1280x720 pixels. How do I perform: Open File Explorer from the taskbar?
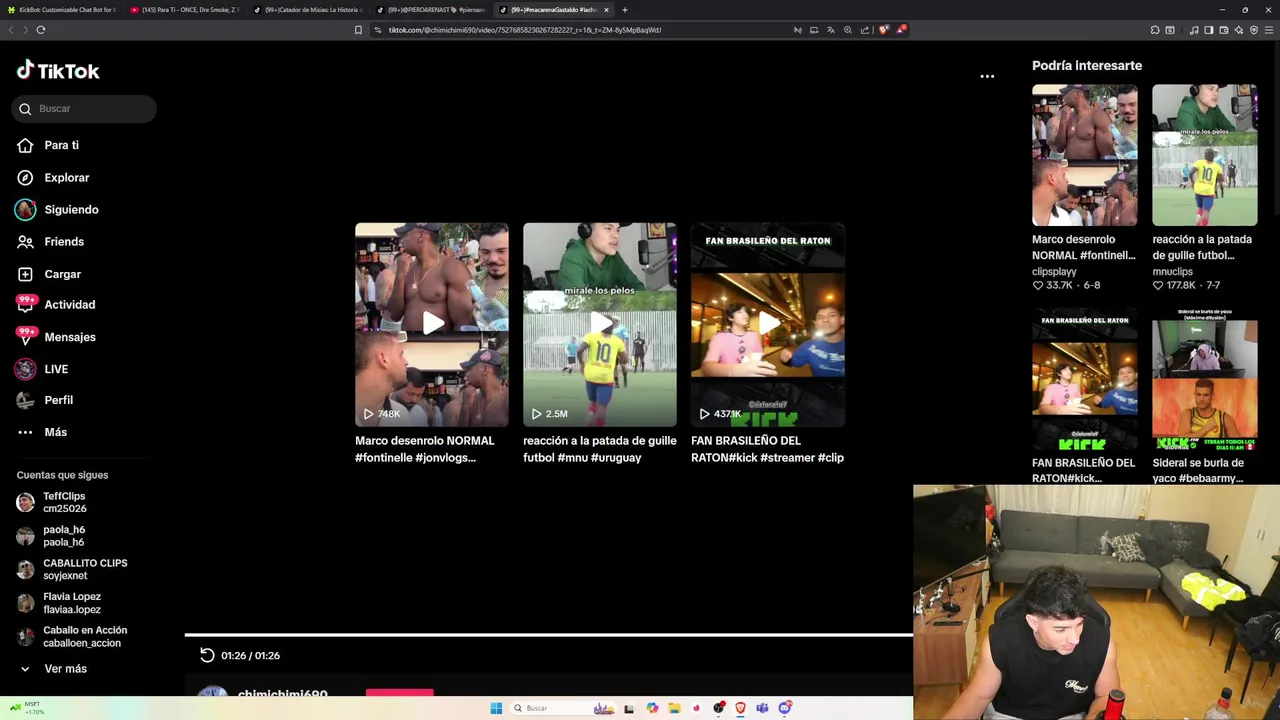tap(675, 708)
